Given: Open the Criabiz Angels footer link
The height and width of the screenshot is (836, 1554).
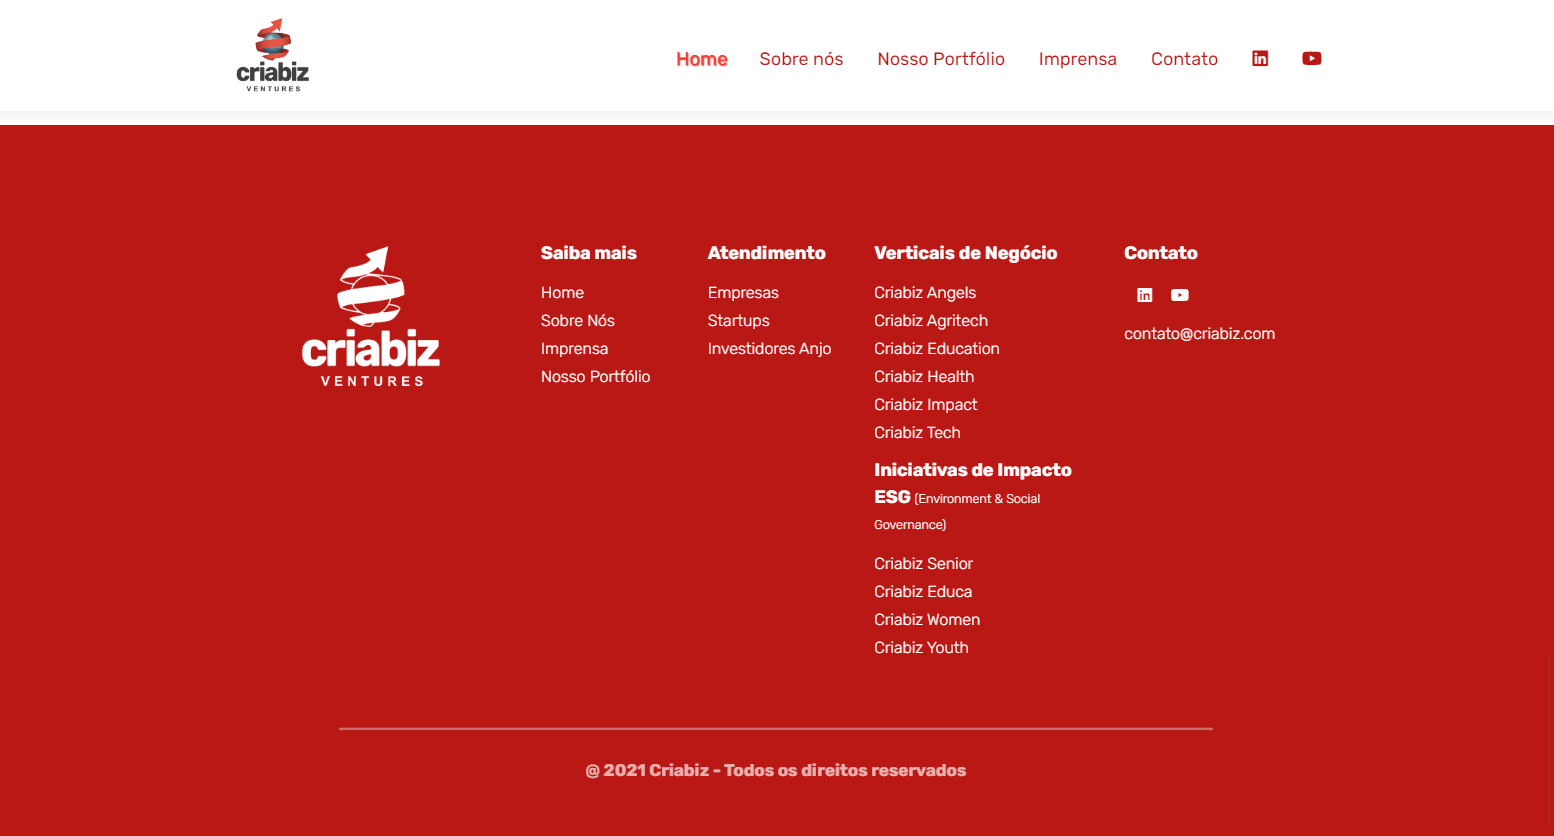Looking at the screenshot, I should pos(924,293).
